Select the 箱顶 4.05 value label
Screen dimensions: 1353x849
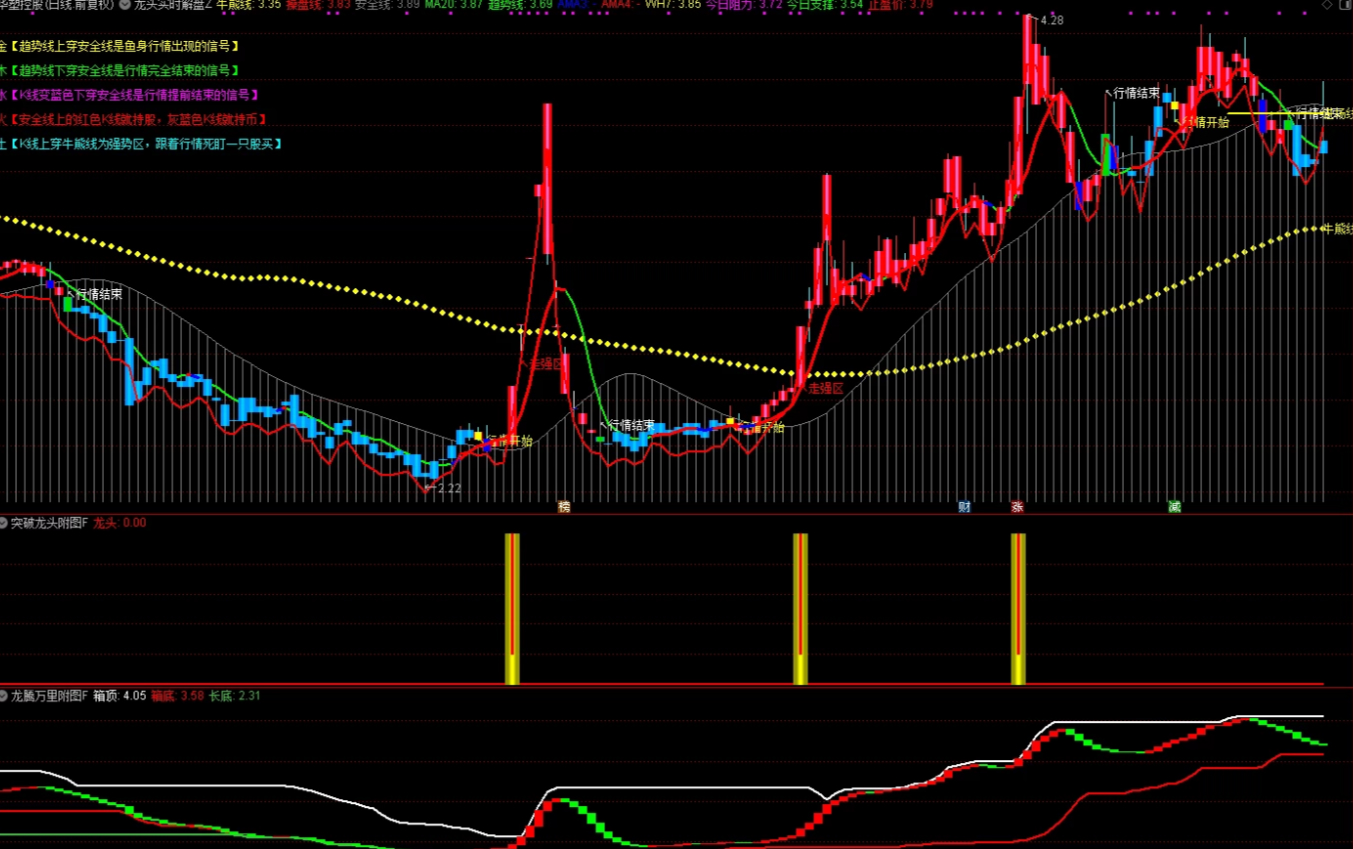tap(120, 695)
